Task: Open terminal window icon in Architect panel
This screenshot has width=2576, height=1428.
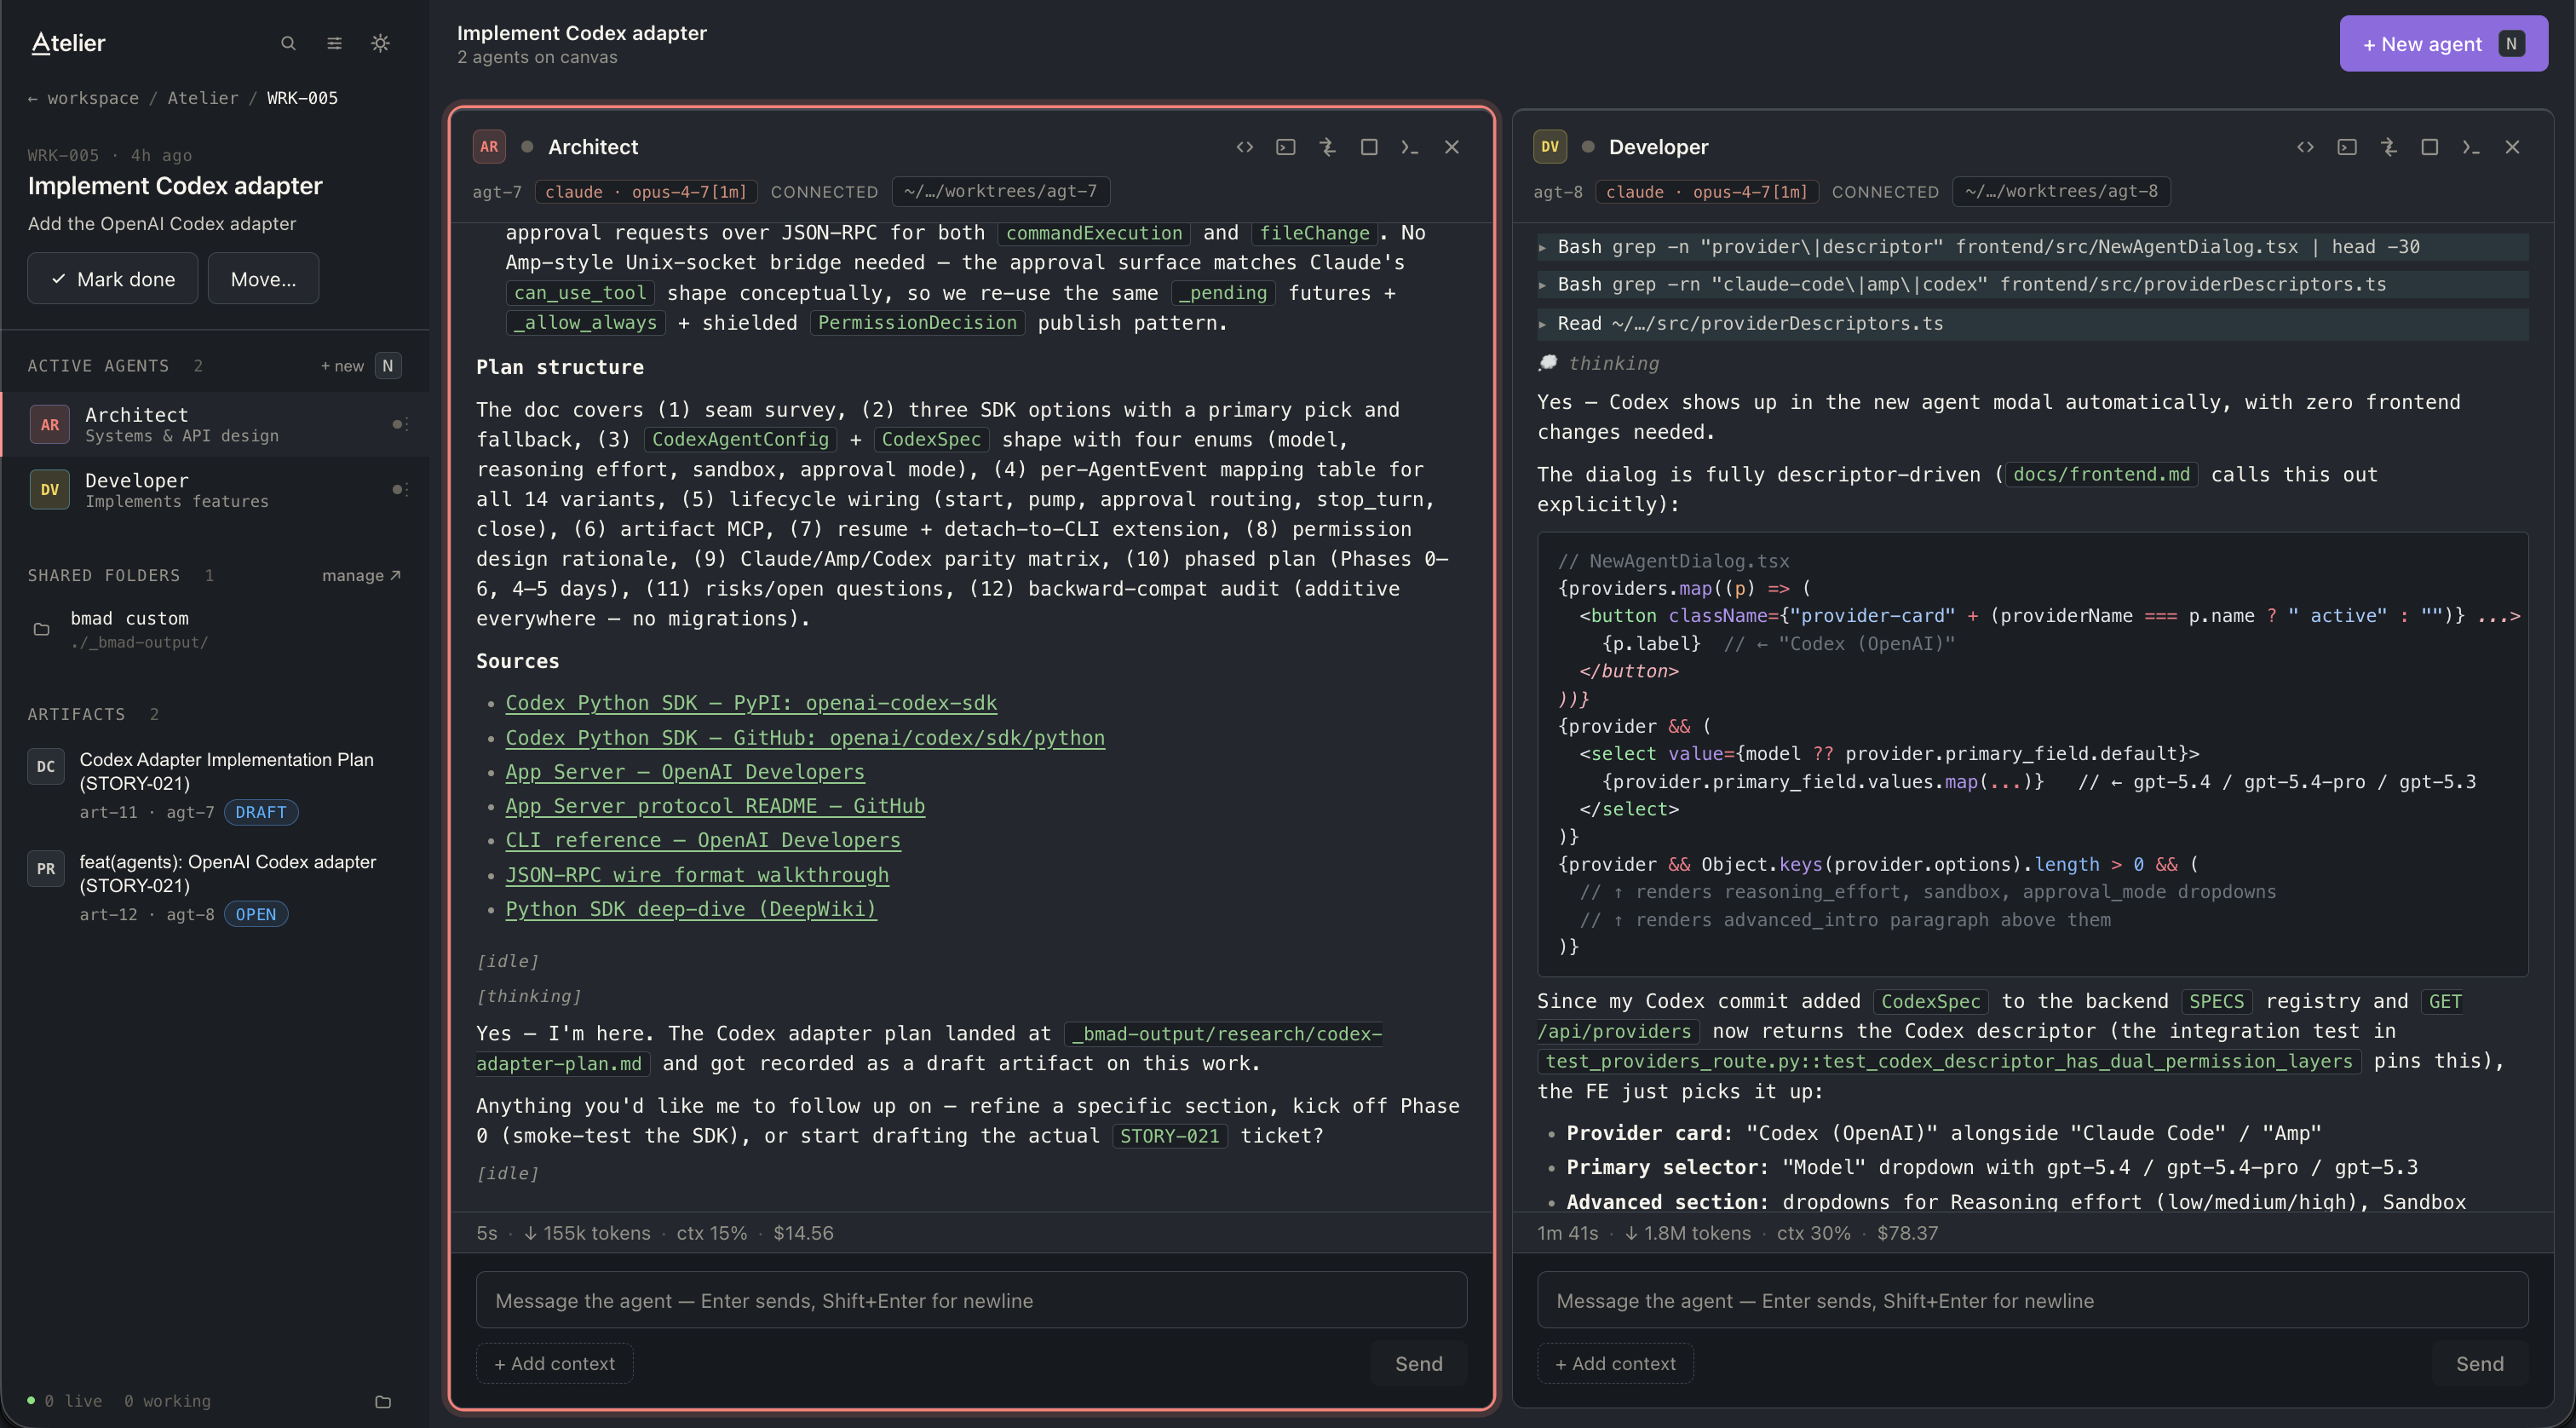Action: [1286, 147]
